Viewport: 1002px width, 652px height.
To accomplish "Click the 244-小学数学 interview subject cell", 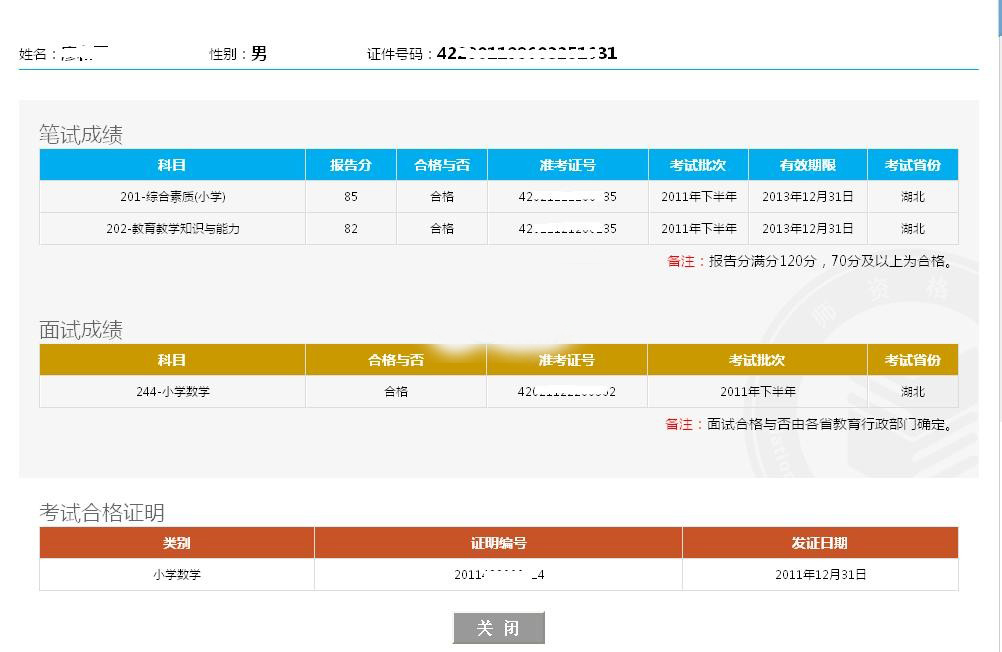I will [x=173, y=392].
